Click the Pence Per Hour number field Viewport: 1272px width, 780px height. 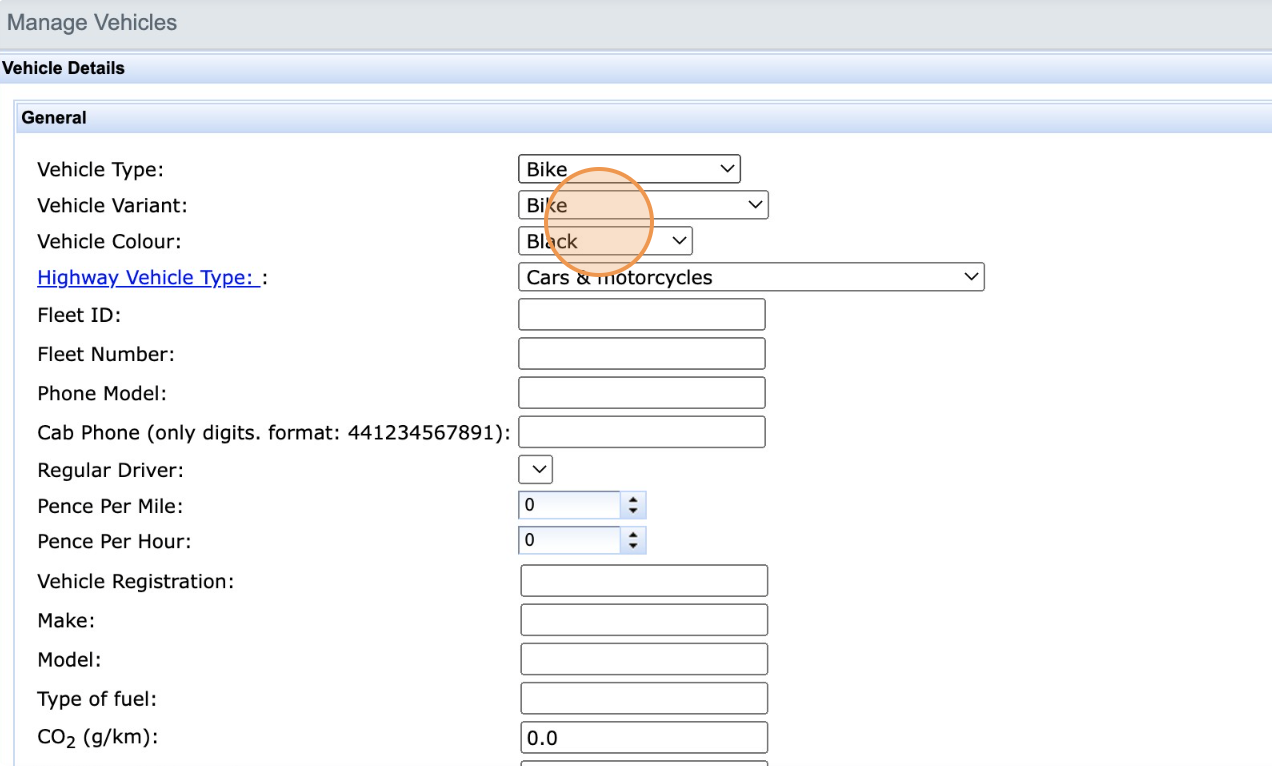(x=569, y=541)
